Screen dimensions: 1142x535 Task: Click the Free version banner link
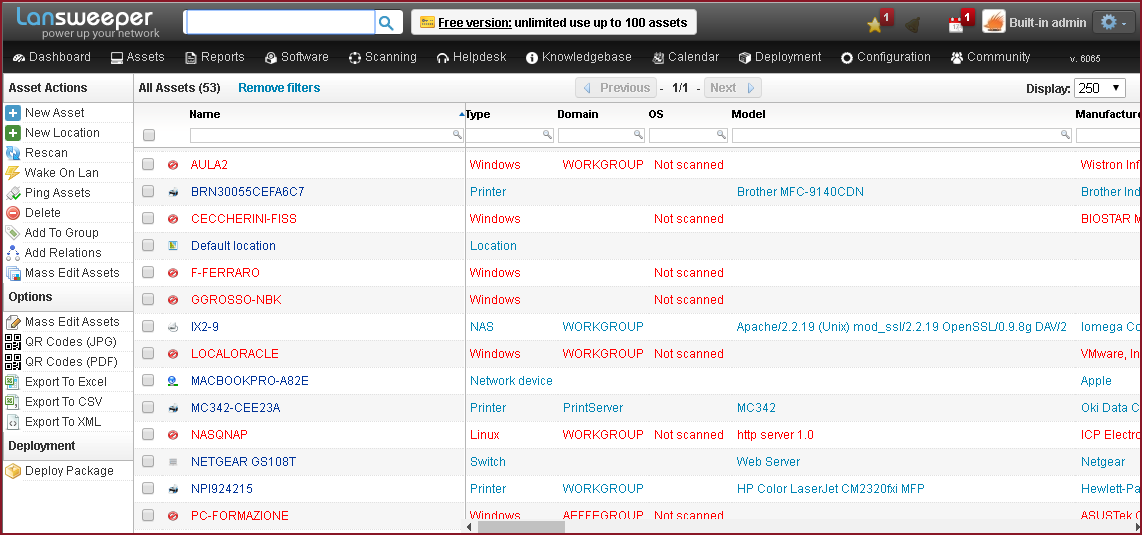[554, 23]
